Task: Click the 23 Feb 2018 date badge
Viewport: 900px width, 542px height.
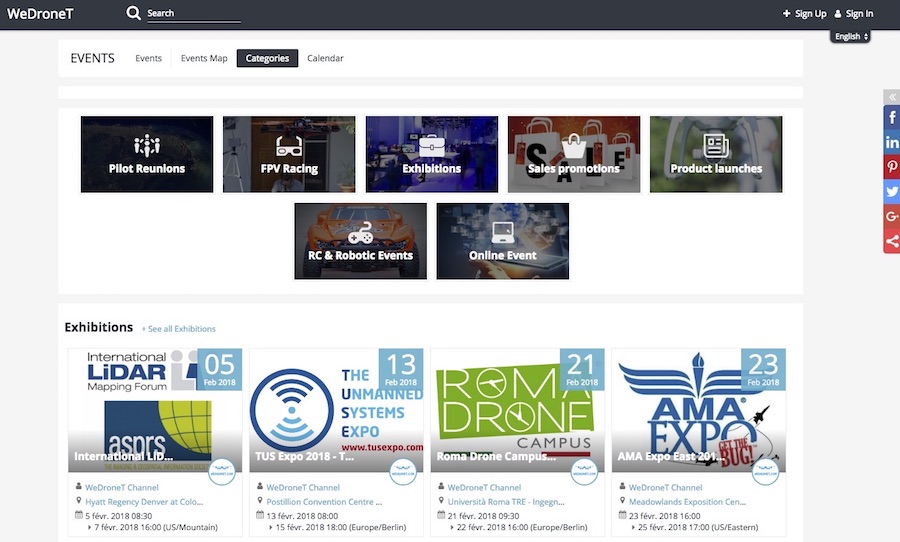Action: click(763, 369)
